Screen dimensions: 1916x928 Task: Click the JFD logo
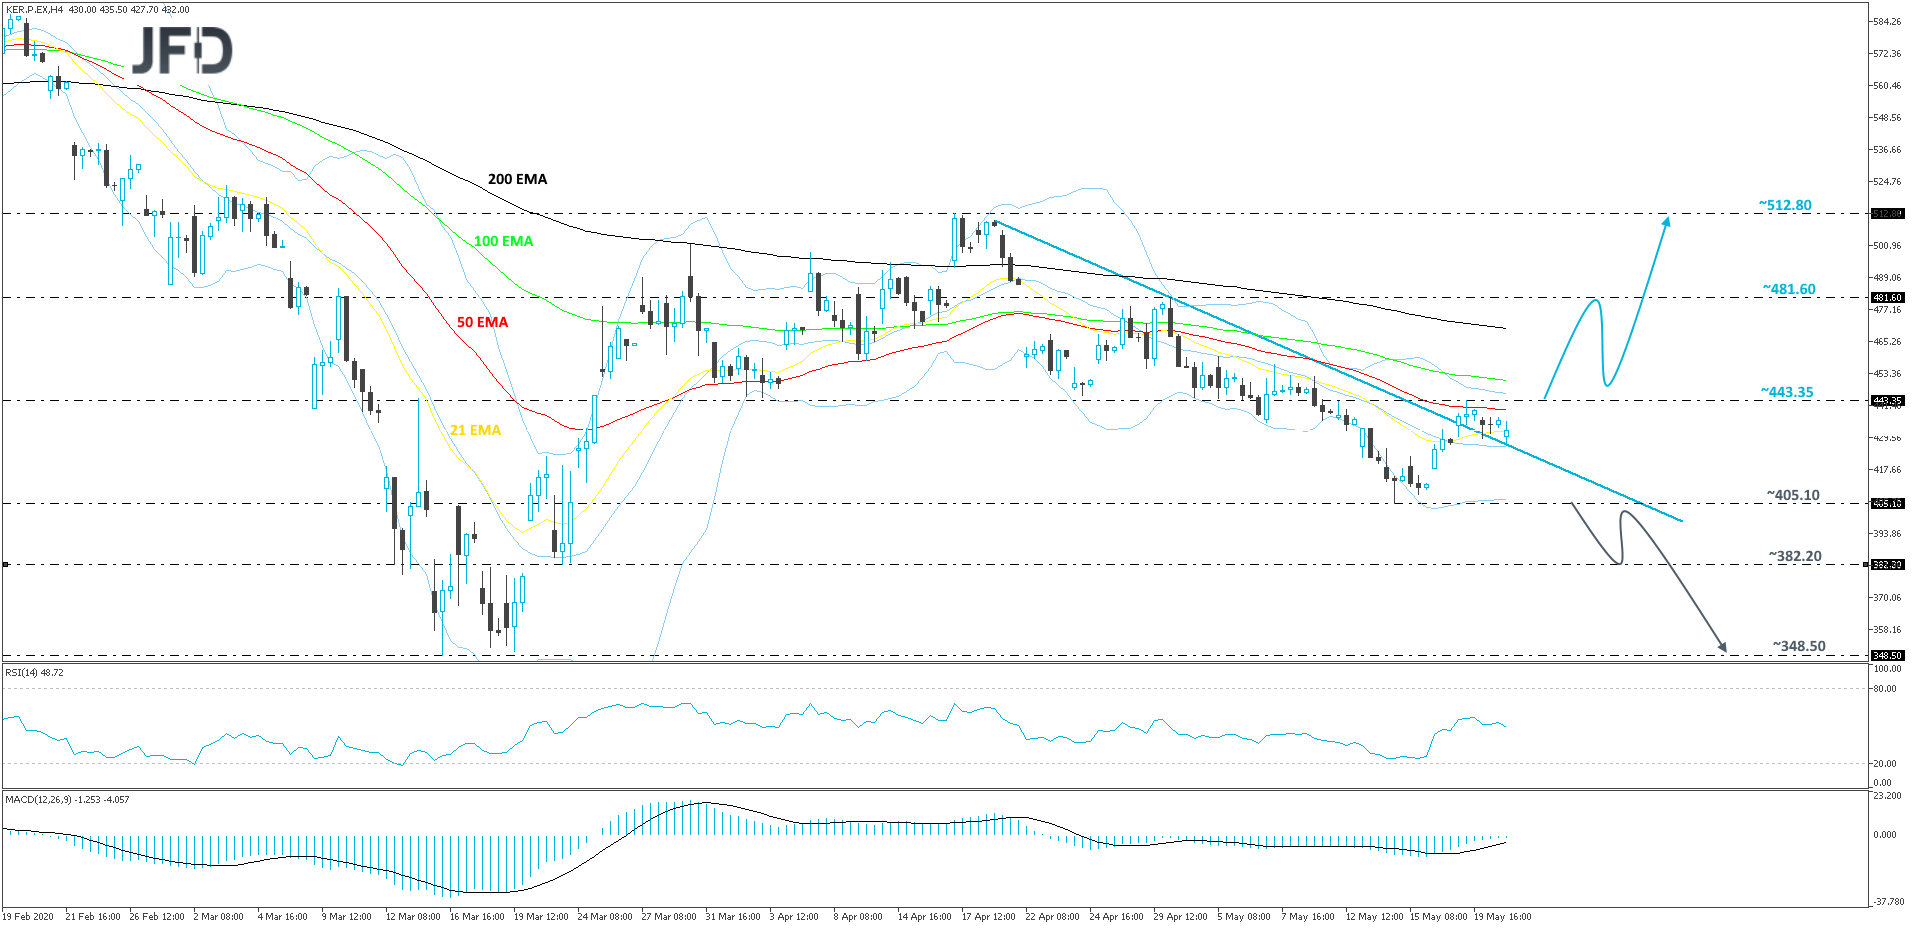click(182, 50)
